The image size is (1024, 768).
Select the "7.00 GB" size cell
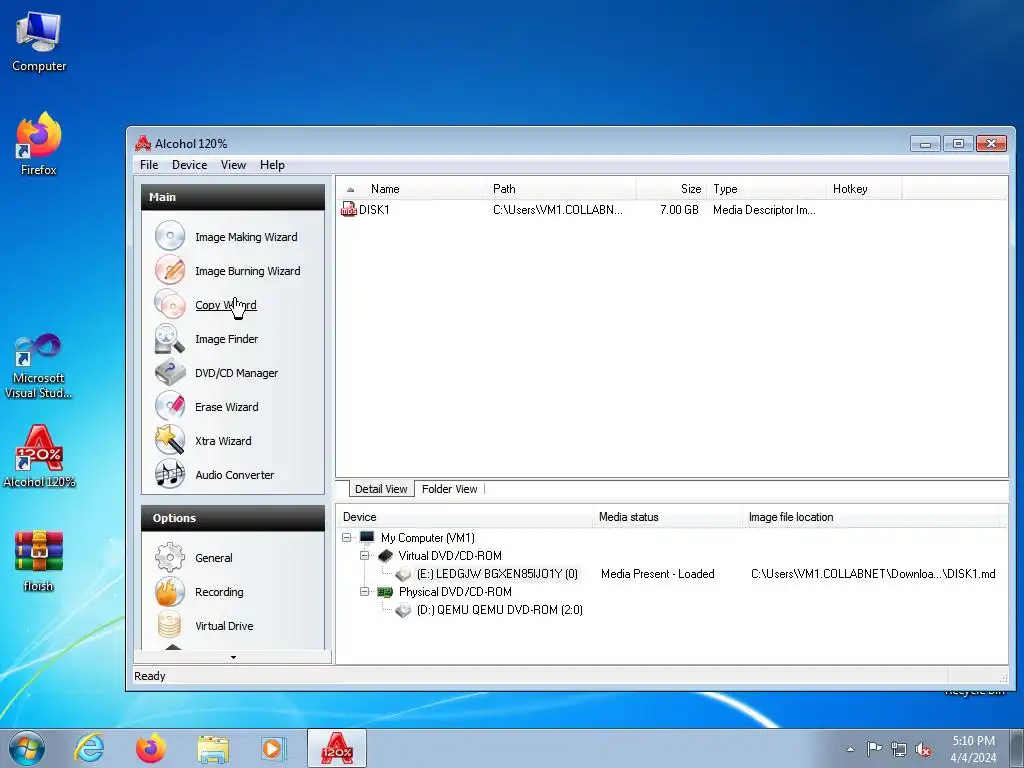coord(679,210)
